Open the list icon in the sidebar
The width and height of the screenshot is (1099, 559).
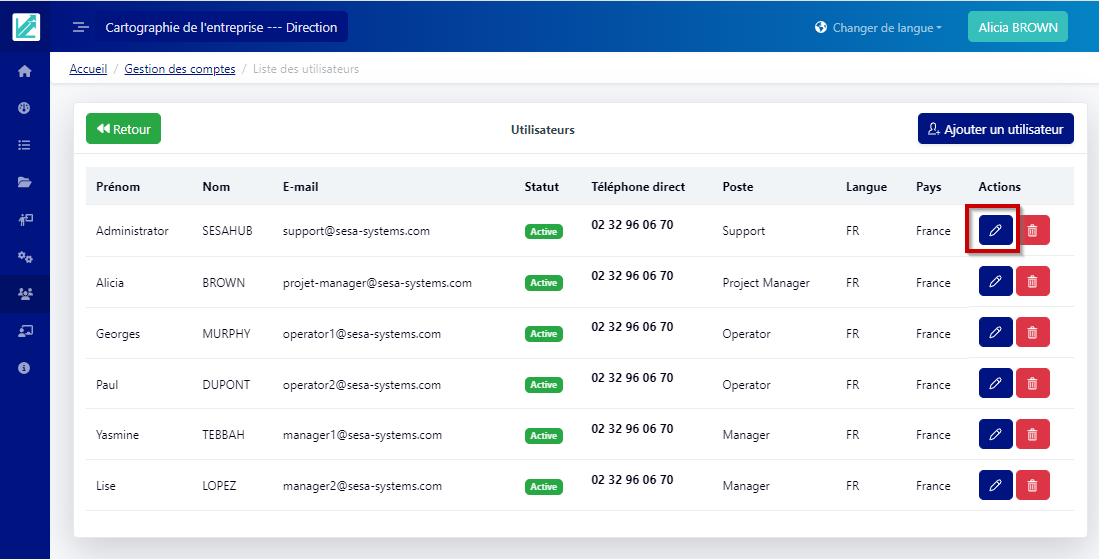coord(24,145)
